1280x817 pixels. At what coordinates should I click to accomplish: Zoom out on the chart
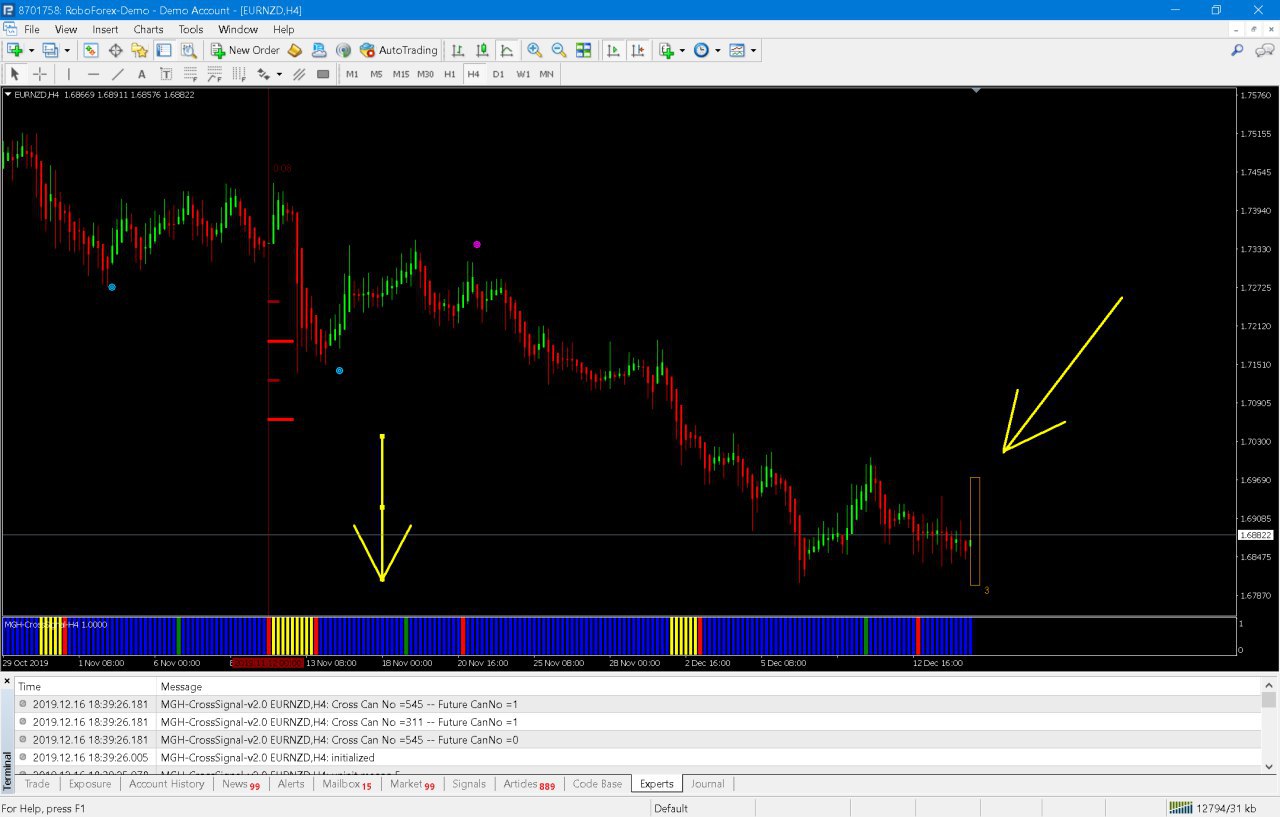click(x=559, y=50)
